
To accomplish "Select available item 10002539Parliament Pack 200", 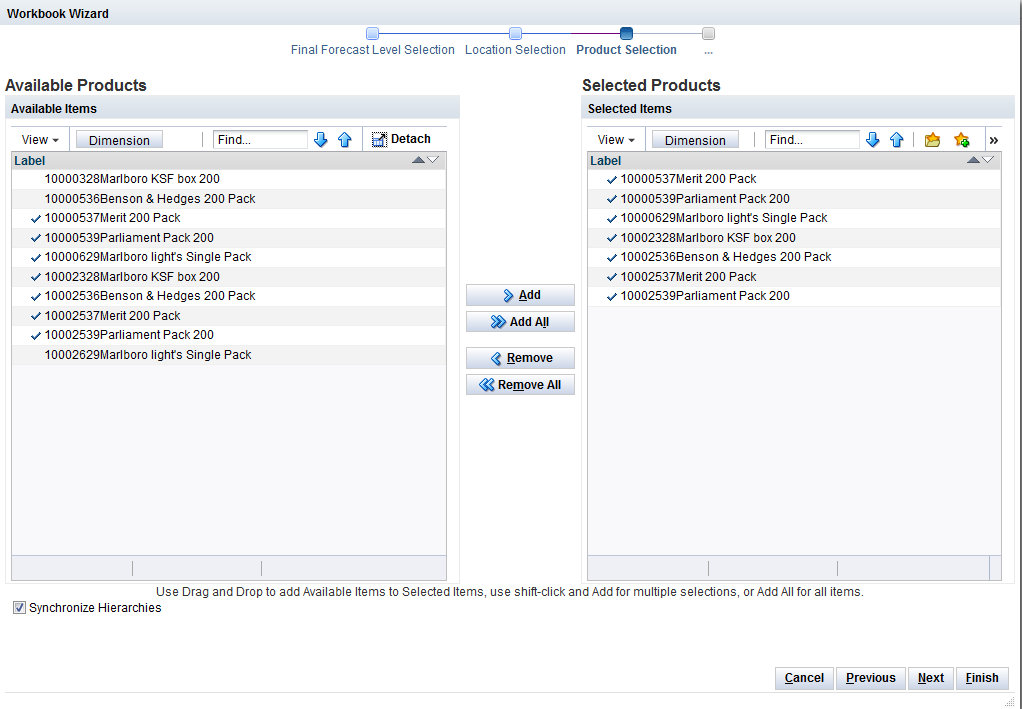I will [x=229, y=335].
